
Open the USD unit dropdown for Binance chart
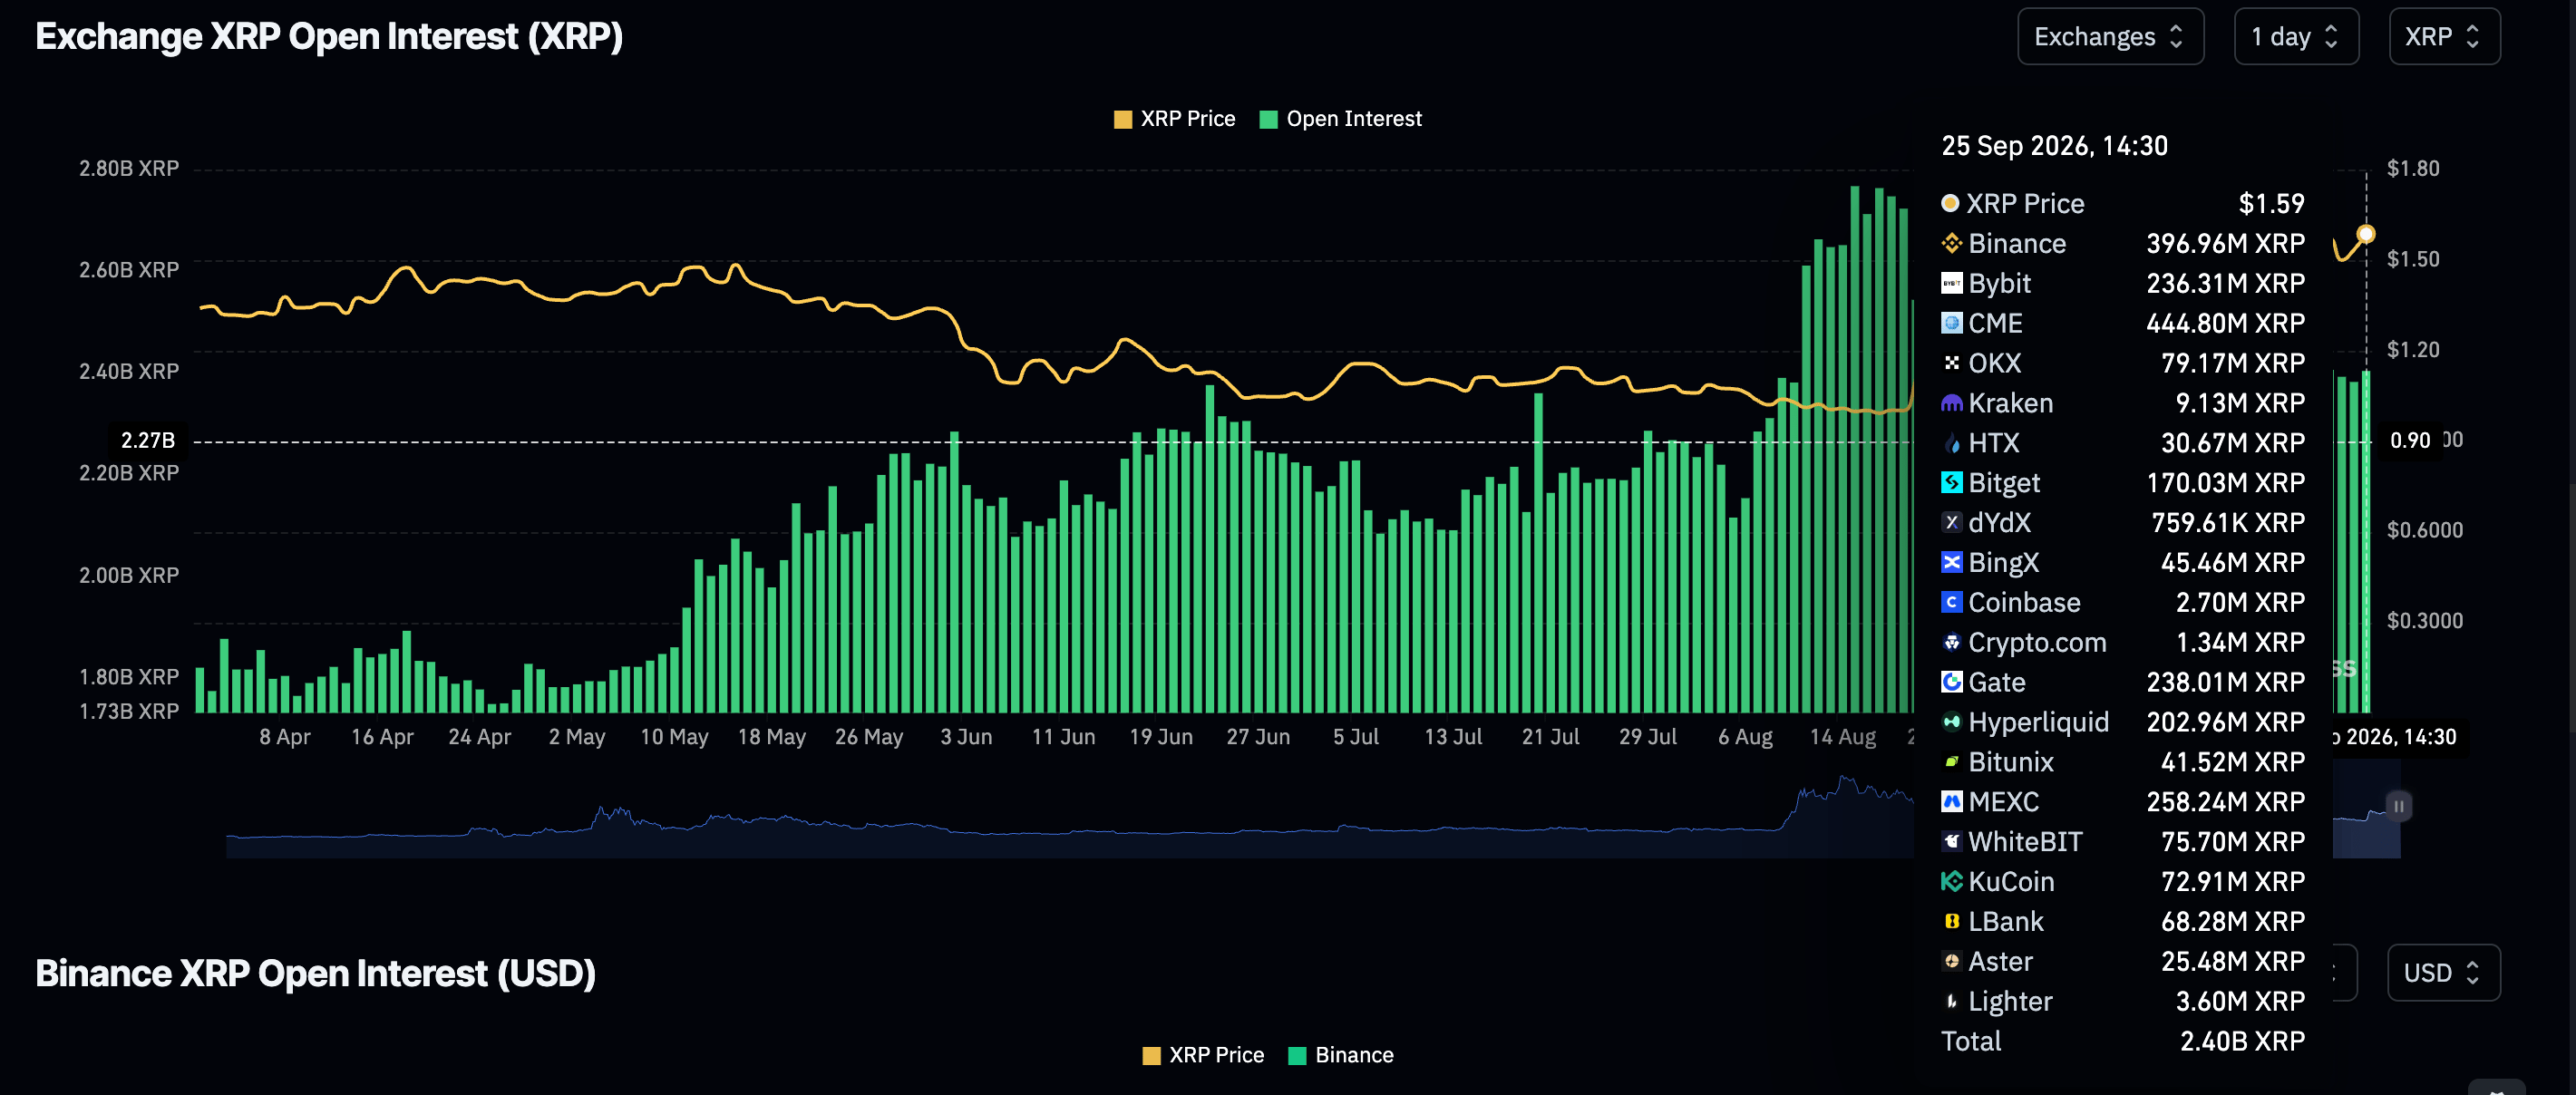[2443, 973]
